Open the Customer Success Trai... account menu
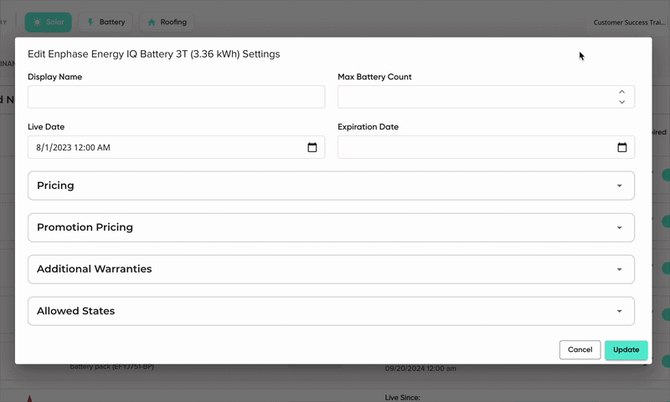This screenshot has height=402, width=670. coord(629,22)
